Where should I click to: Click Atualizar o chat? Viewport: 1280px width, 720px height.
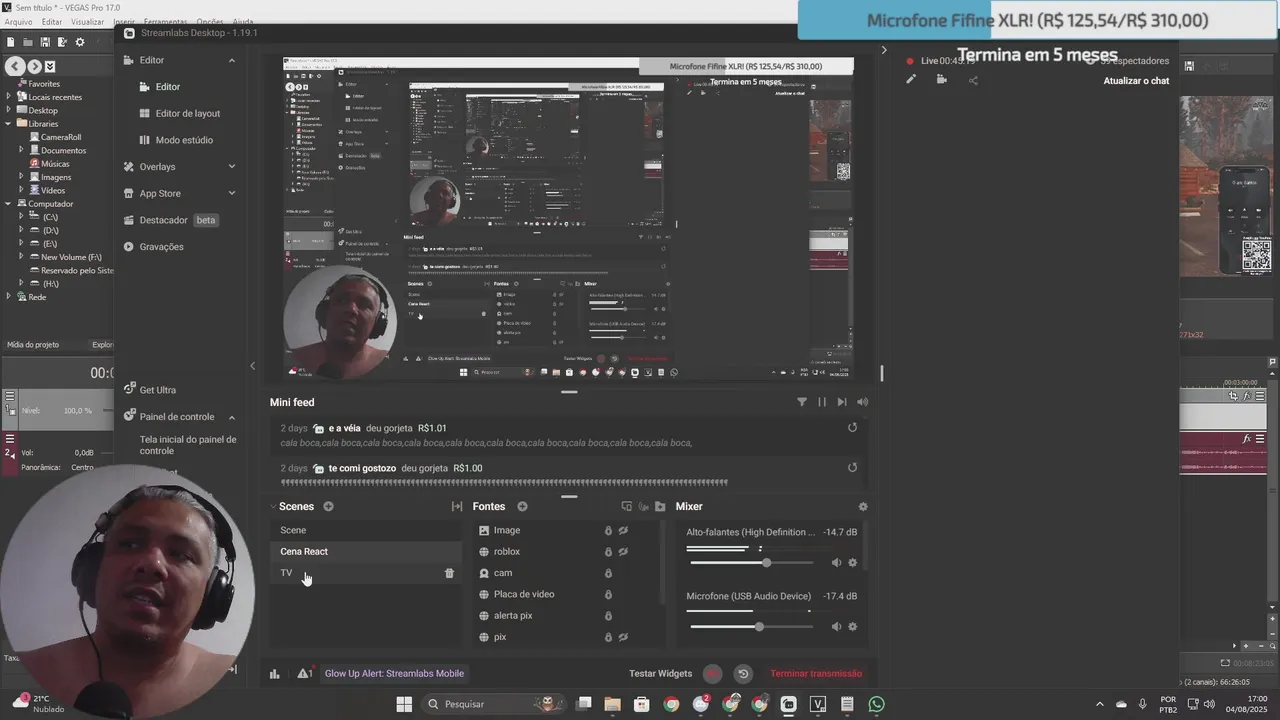(1136, 81)
